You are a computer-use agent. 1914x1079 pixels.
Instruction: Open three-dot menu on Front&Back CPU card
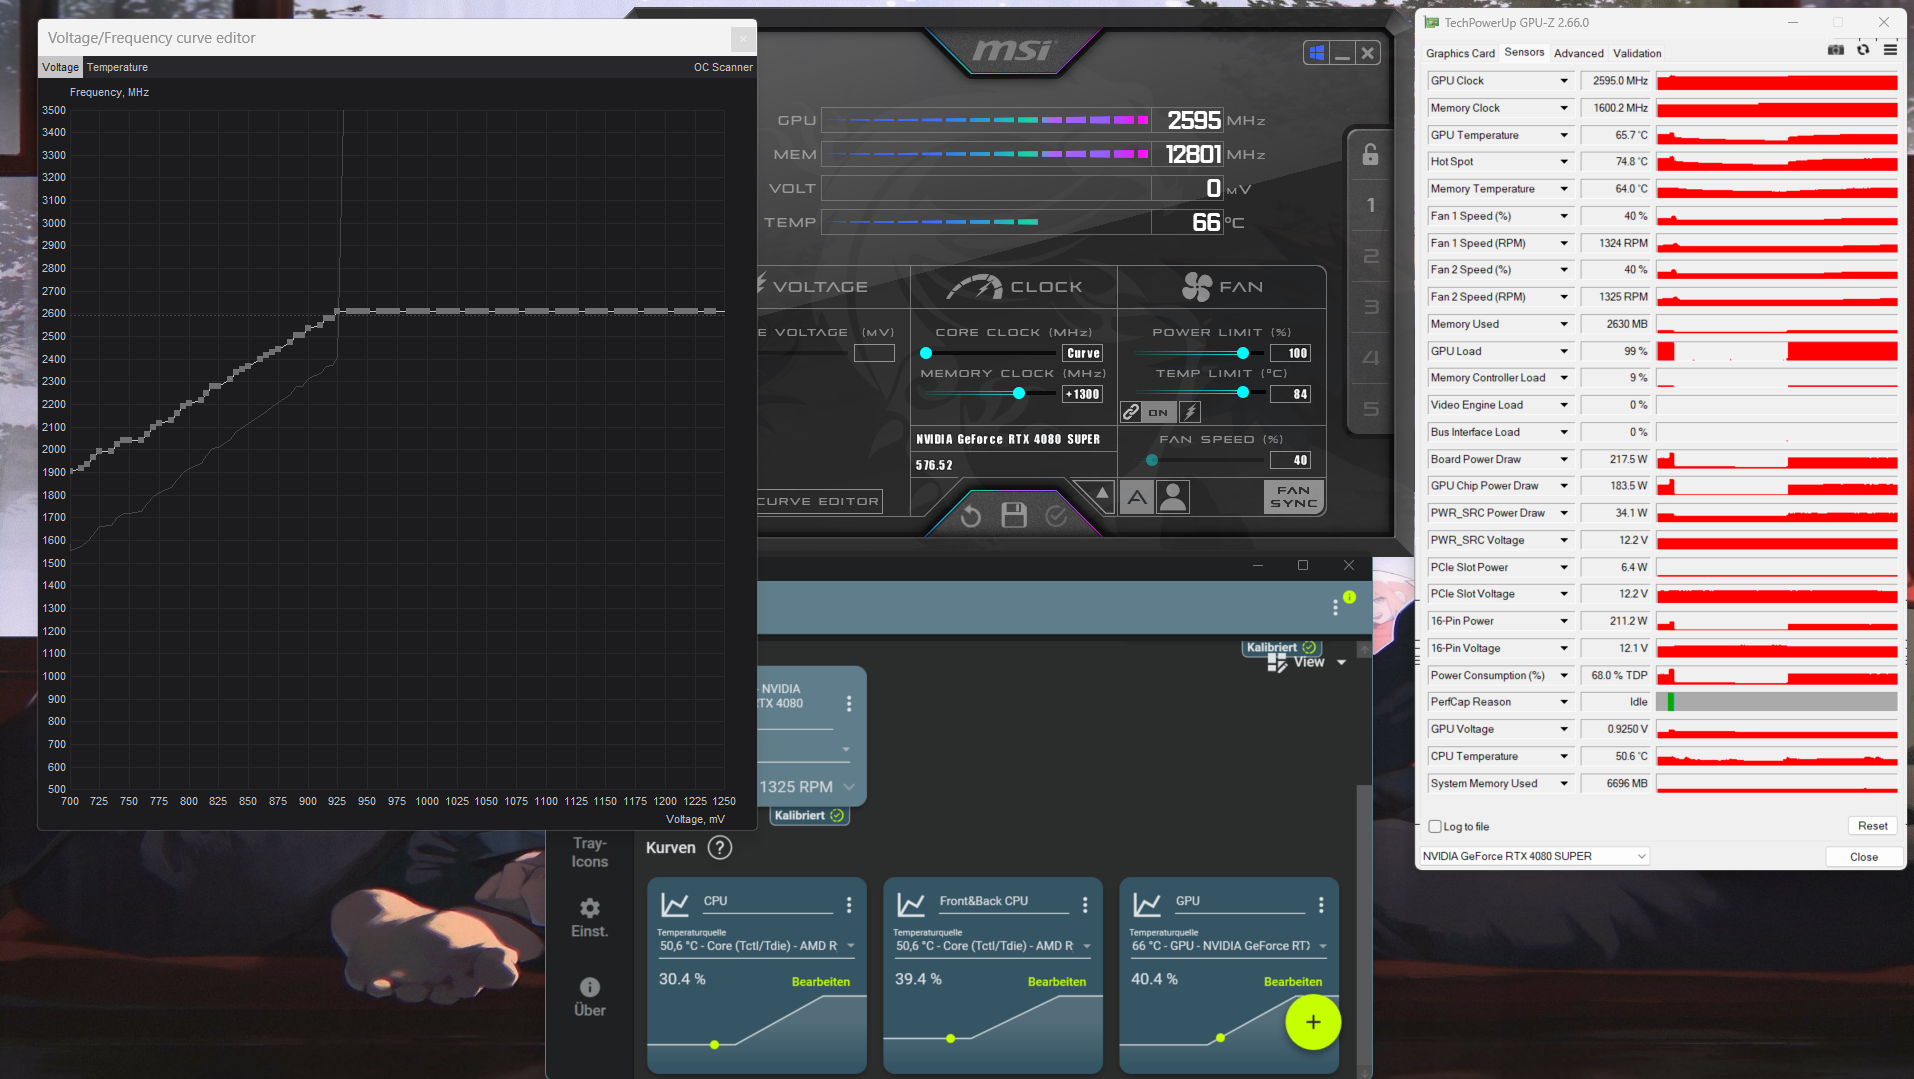tap(1085, 905)
